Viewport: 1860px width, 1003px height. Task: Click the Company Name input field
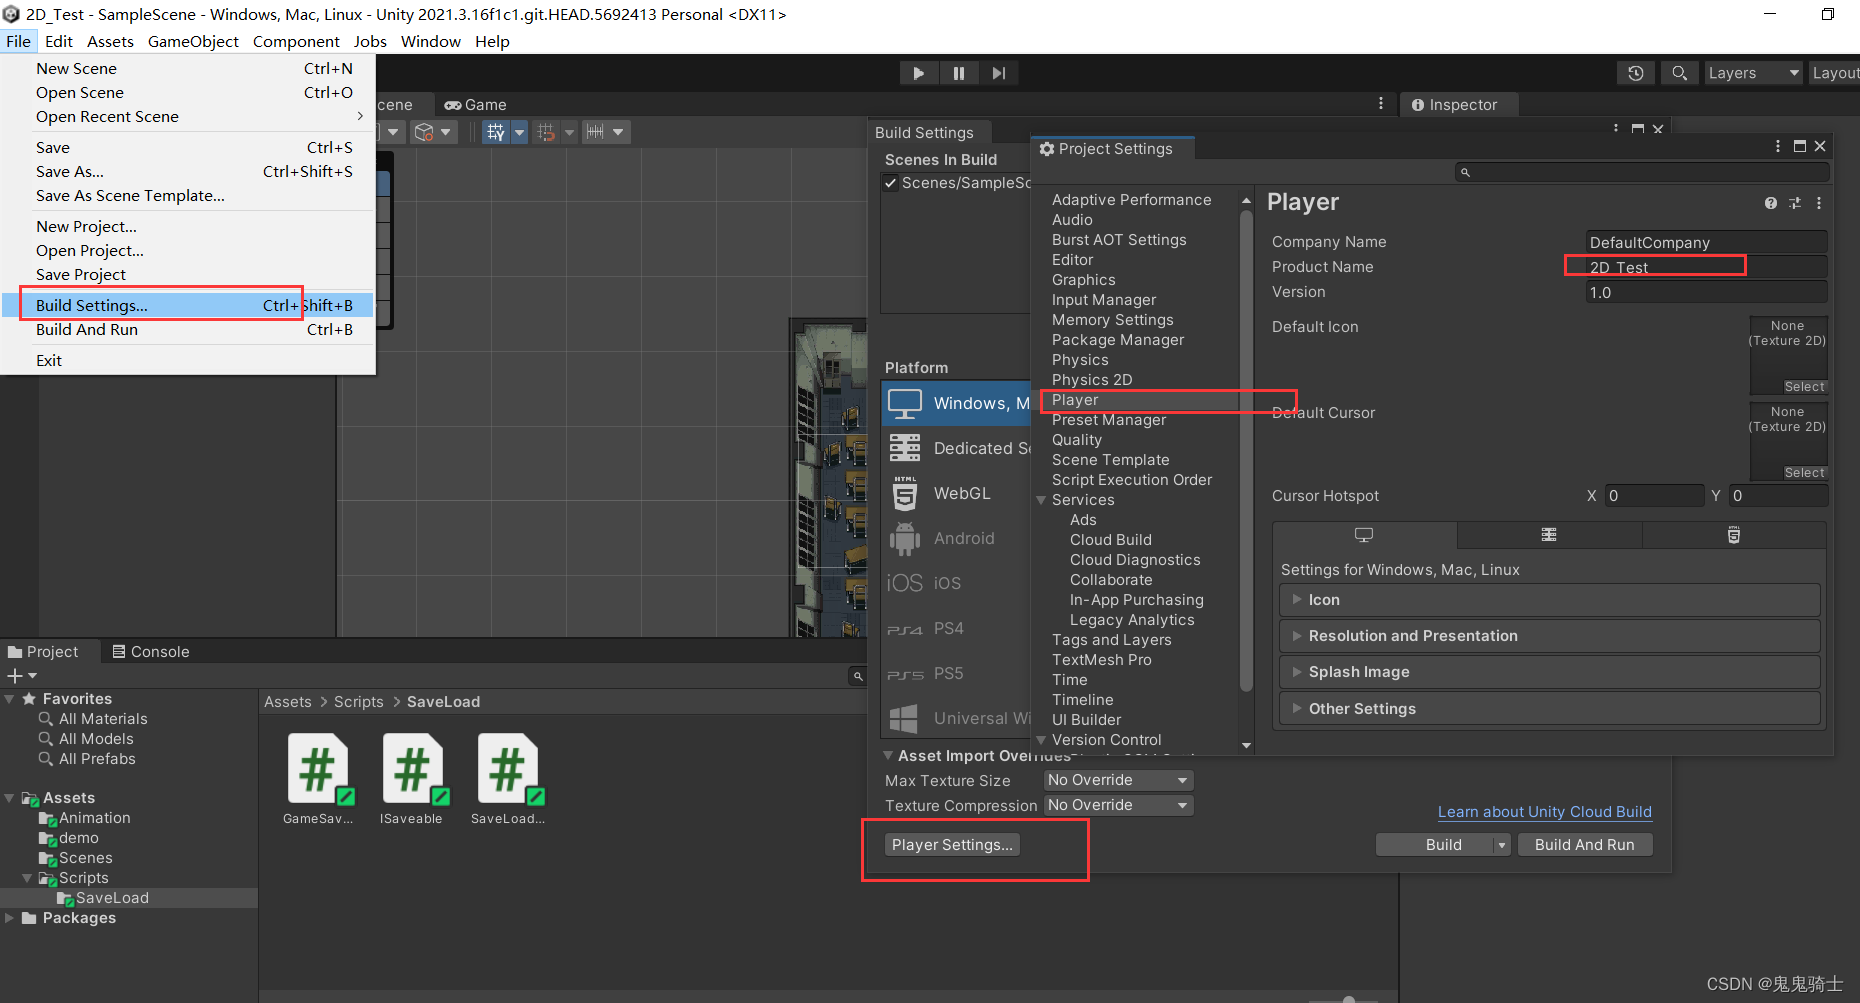pos(1707,242)
